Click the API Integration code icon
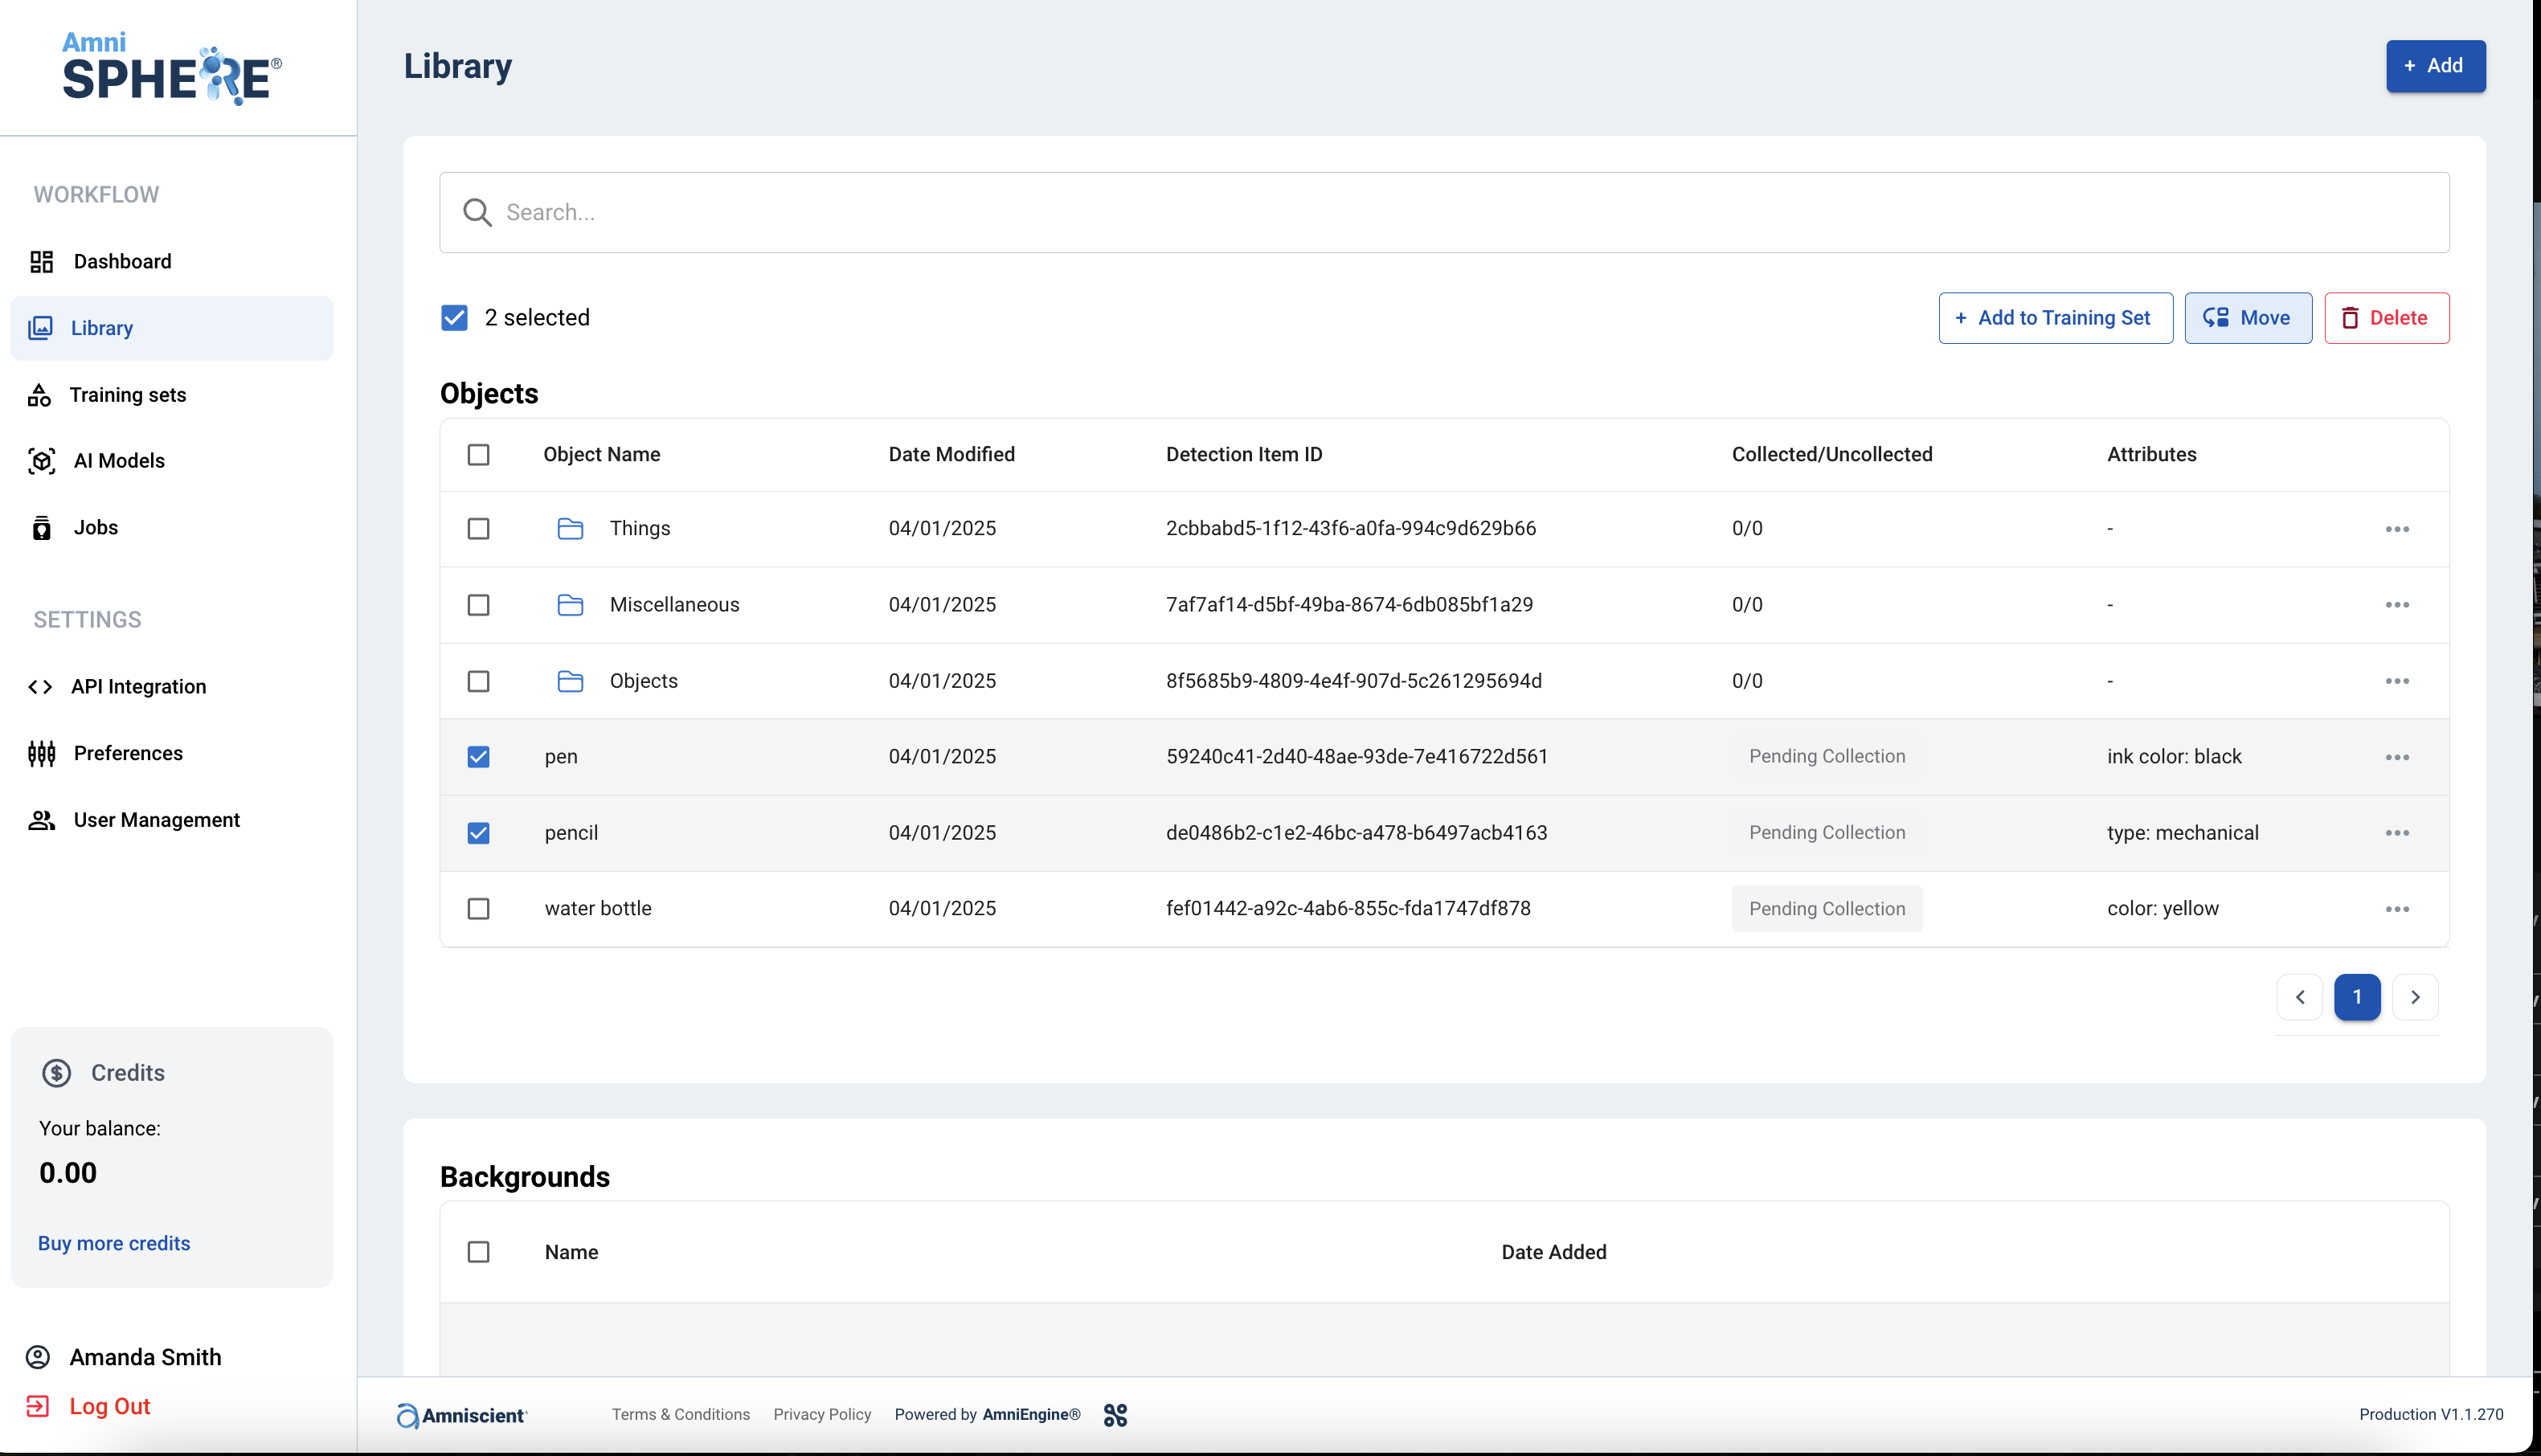 click(x=40, y=686)
